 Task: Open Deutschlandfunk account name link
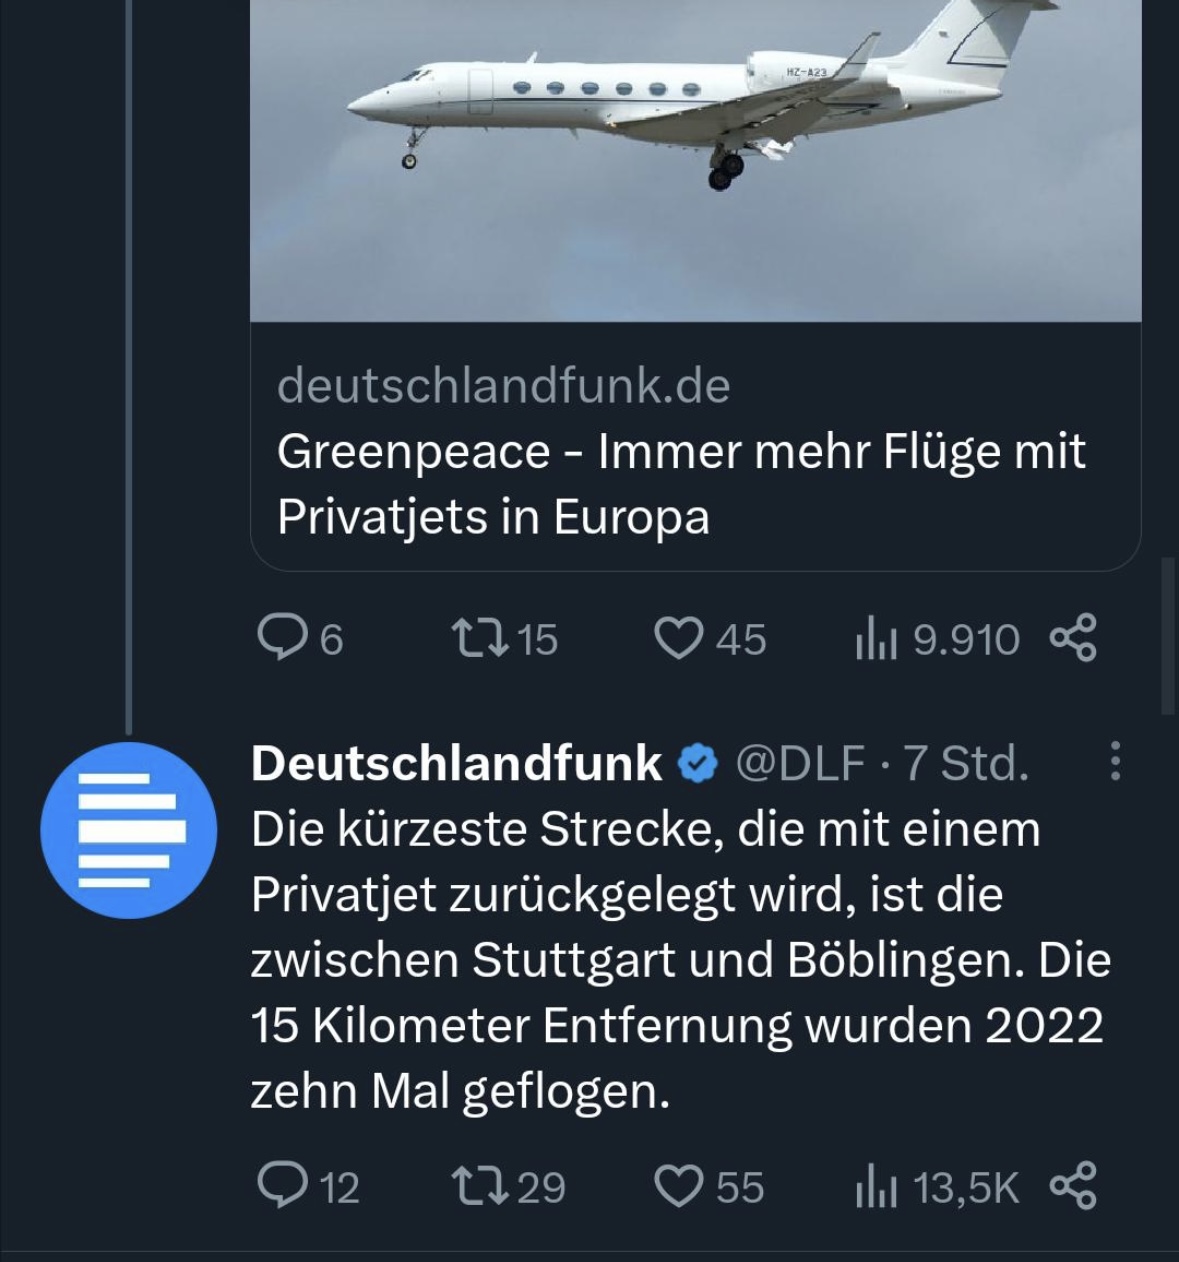pos(456,763)
